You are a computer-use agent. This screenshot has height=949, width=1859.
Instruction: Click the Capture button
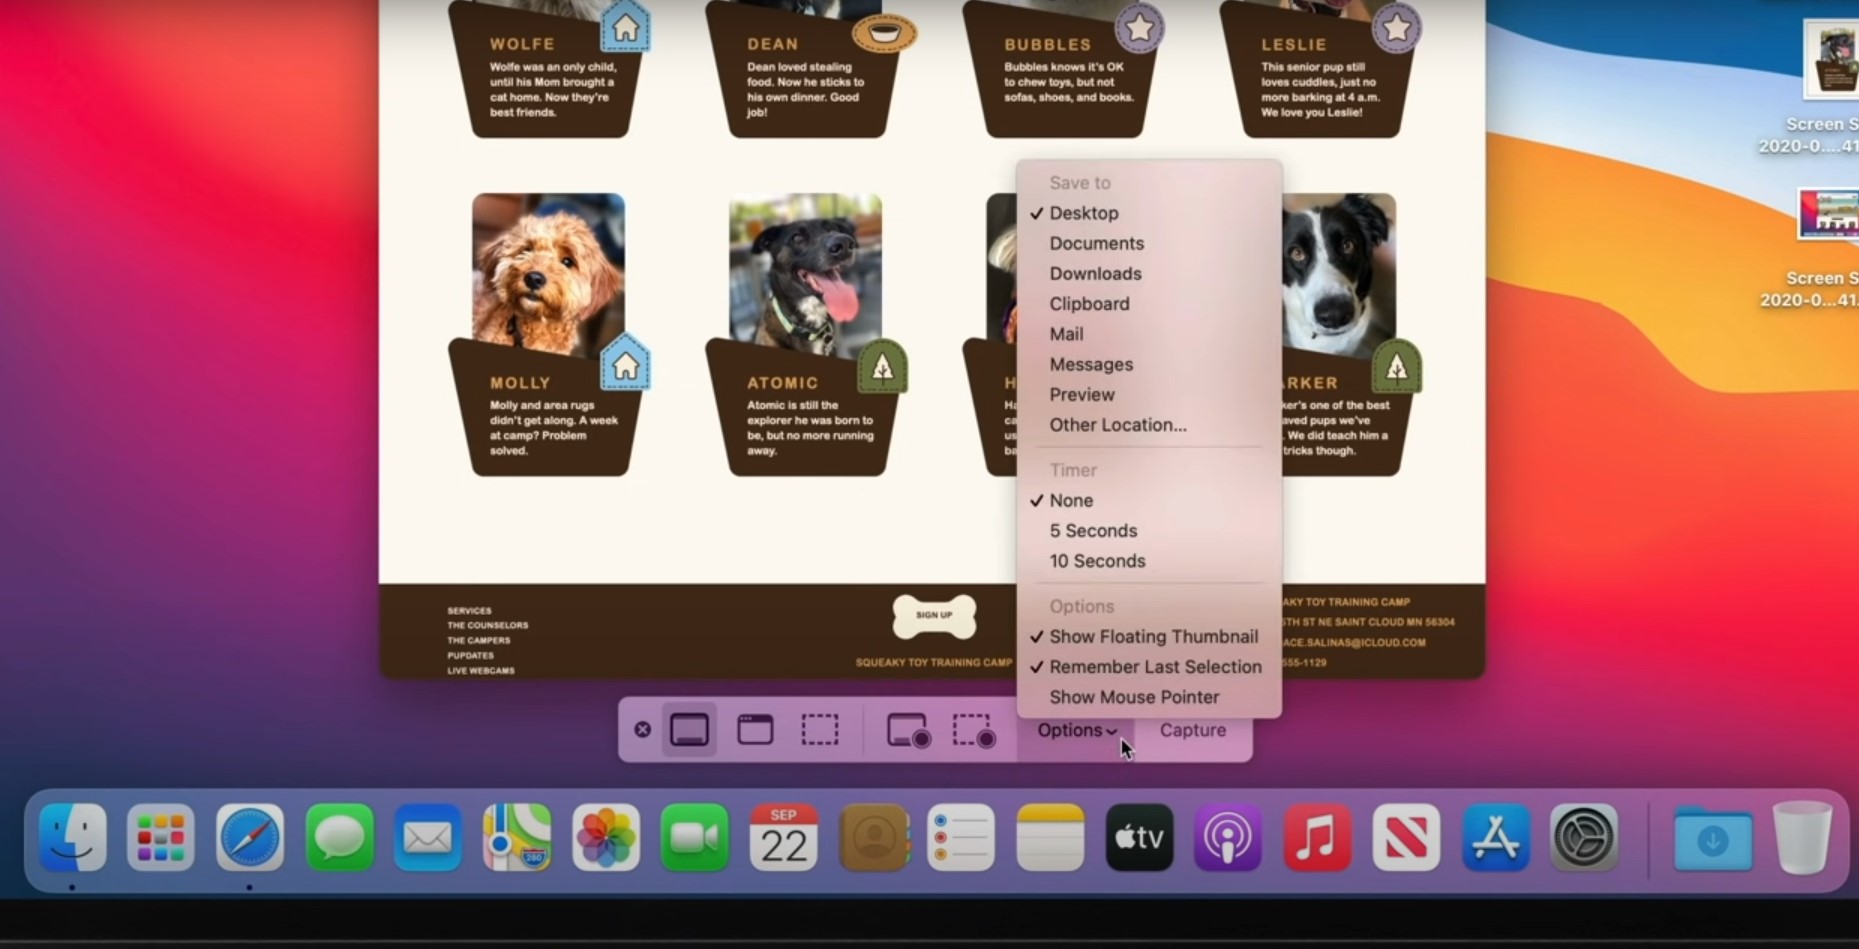(1193, 730)
